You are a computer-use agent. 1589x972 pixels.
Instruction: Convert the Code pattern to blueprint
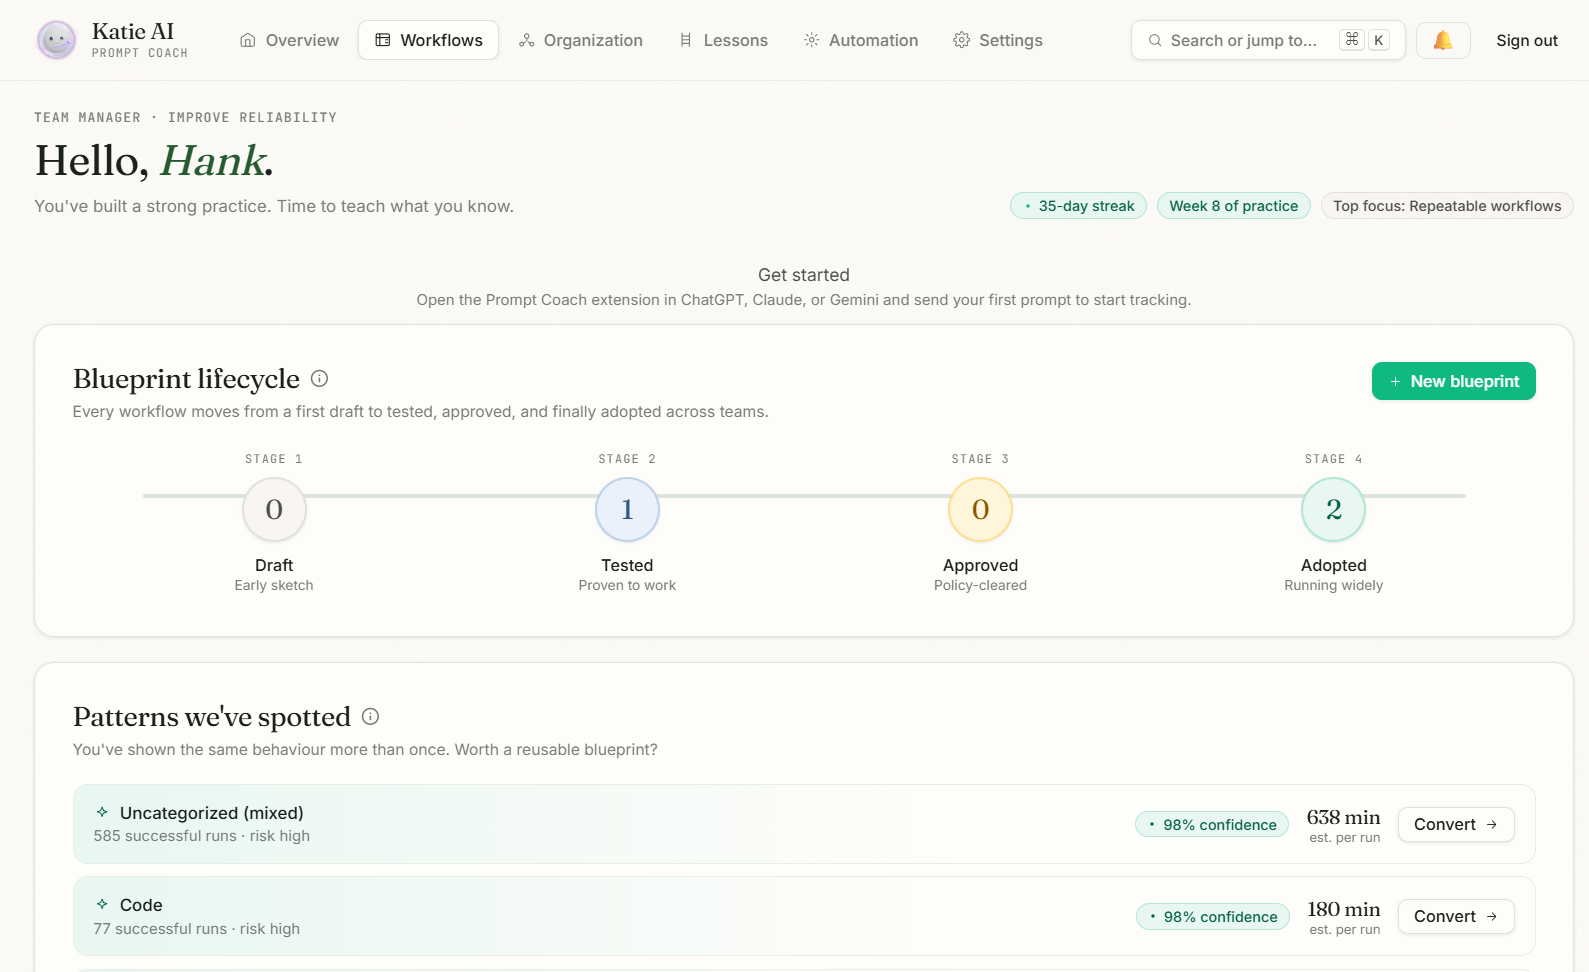1455,916
